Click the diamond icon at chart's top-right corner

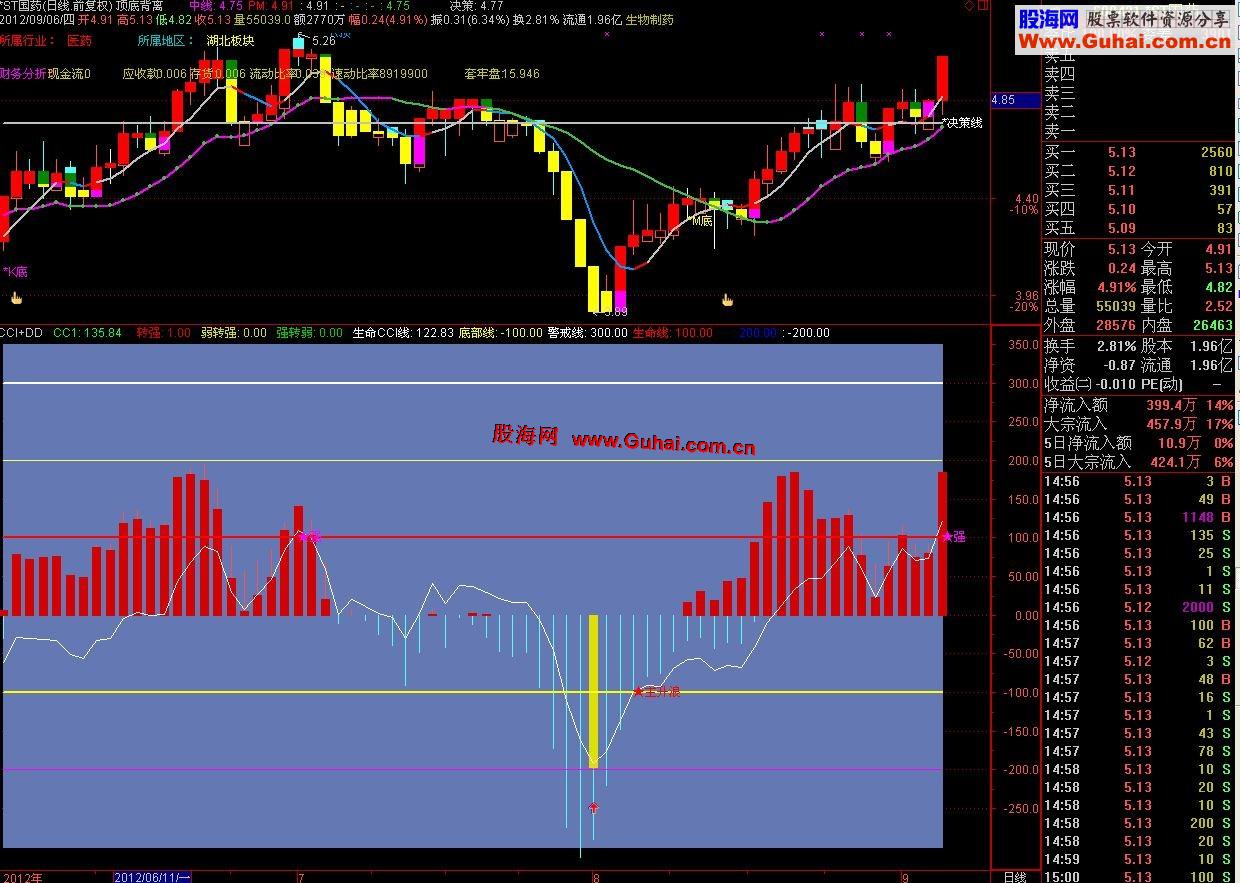point(970,6)
